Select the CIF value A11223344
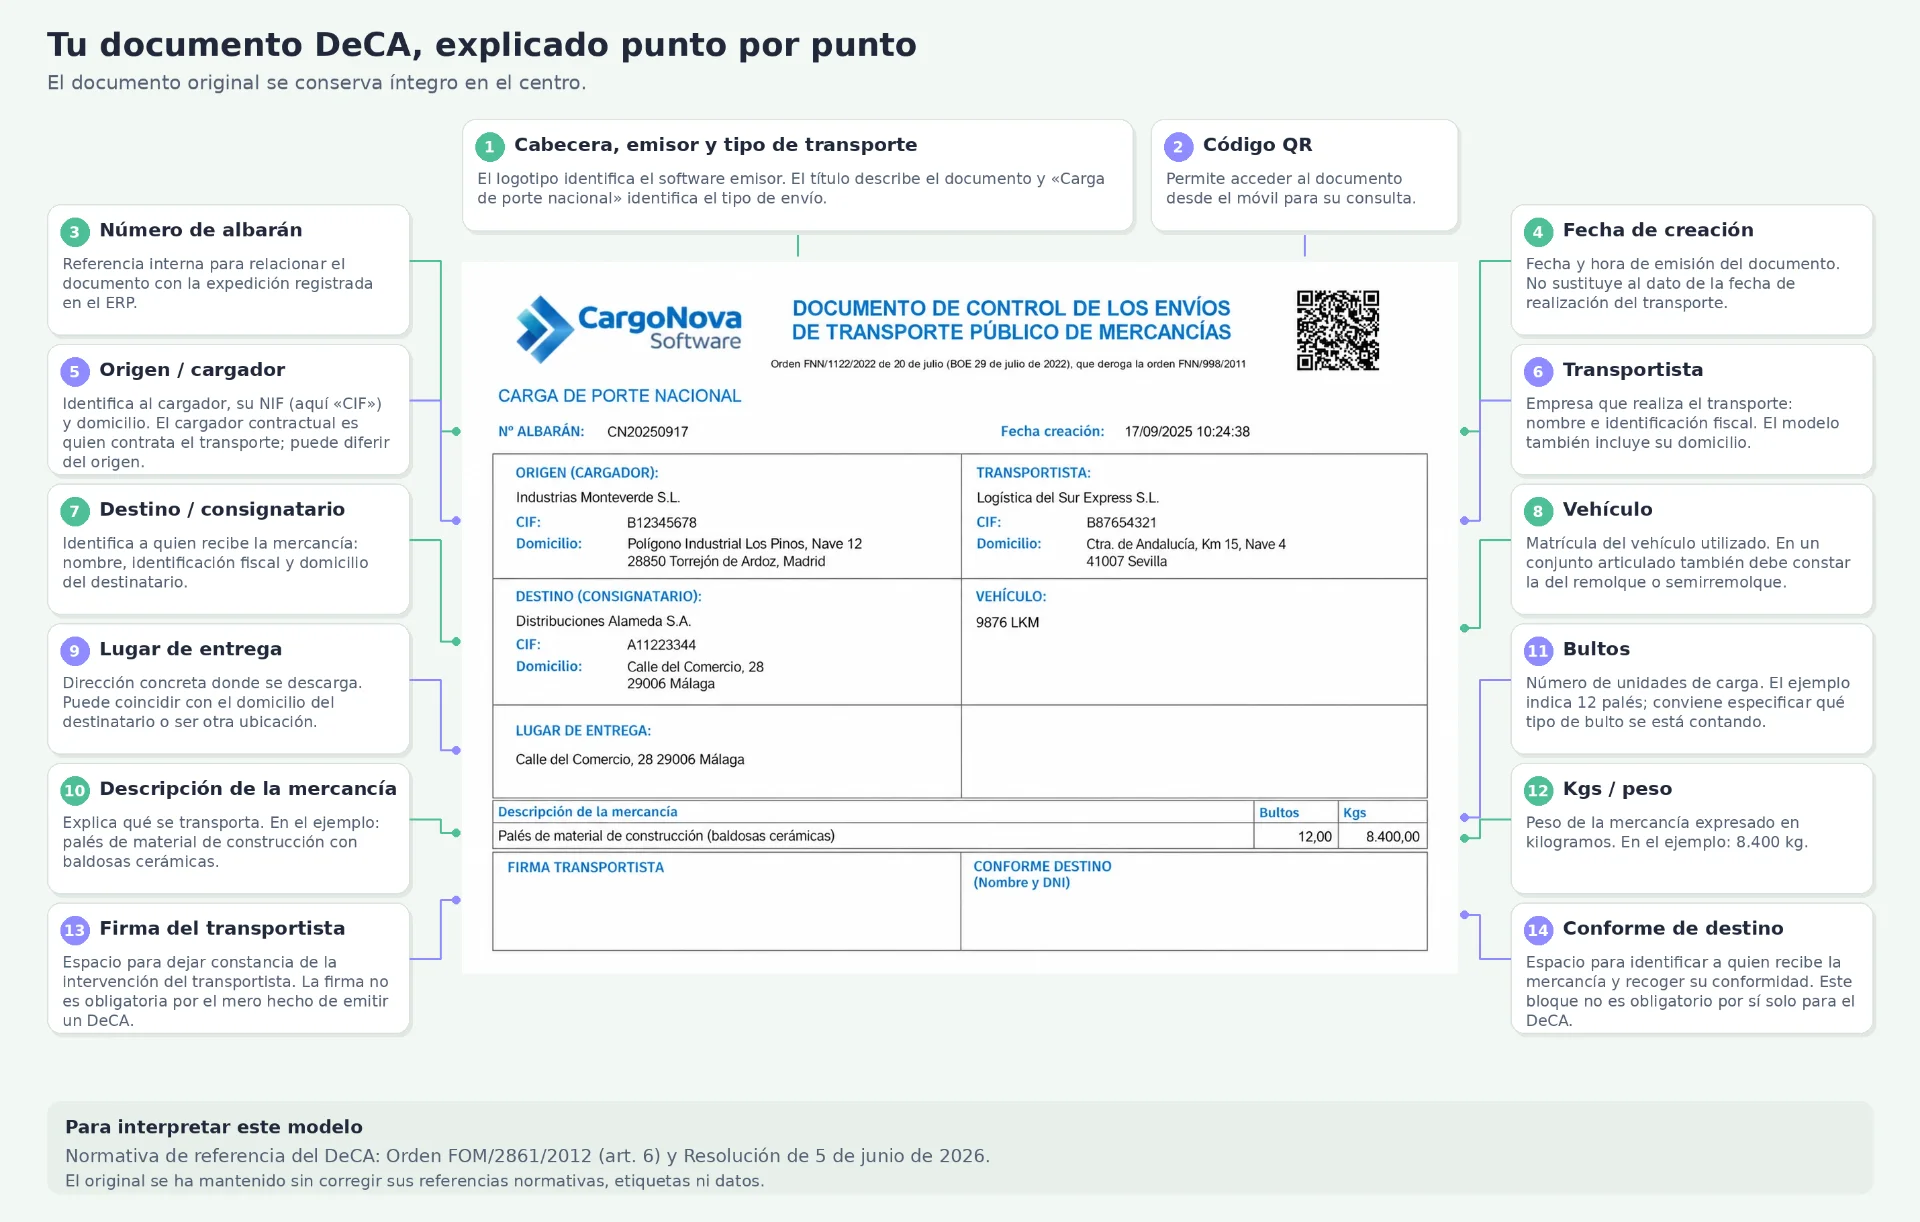The width and height of the screenshot is (1920, 1222). tap(661, 645)
